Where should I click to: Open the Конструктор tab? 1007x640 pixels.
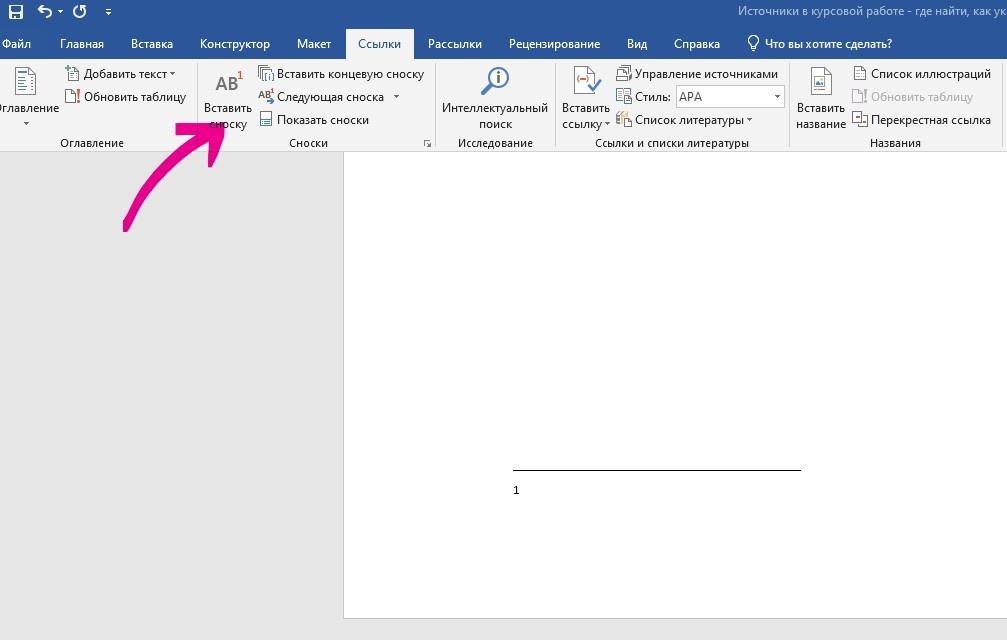click(x=234, y=44)
